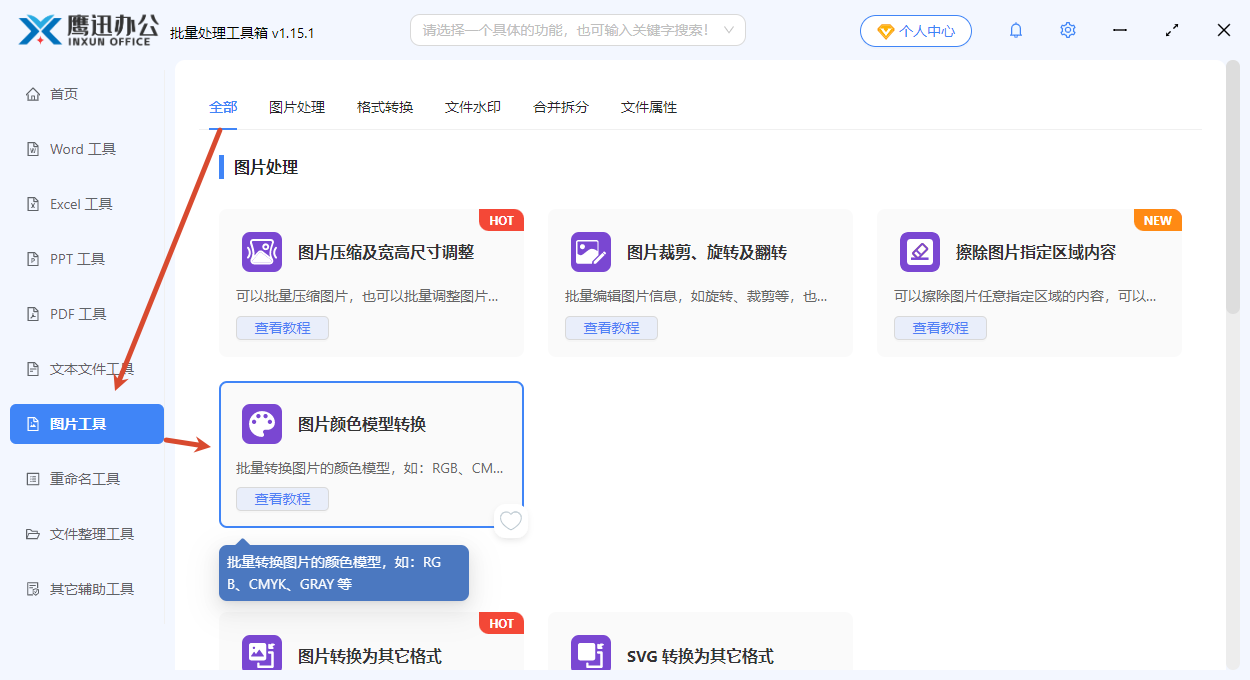Image resolution: width=1250 pixels, height=680 pixels.
Task: Select 首页 in the sidebar
Action: click(87, 94)
